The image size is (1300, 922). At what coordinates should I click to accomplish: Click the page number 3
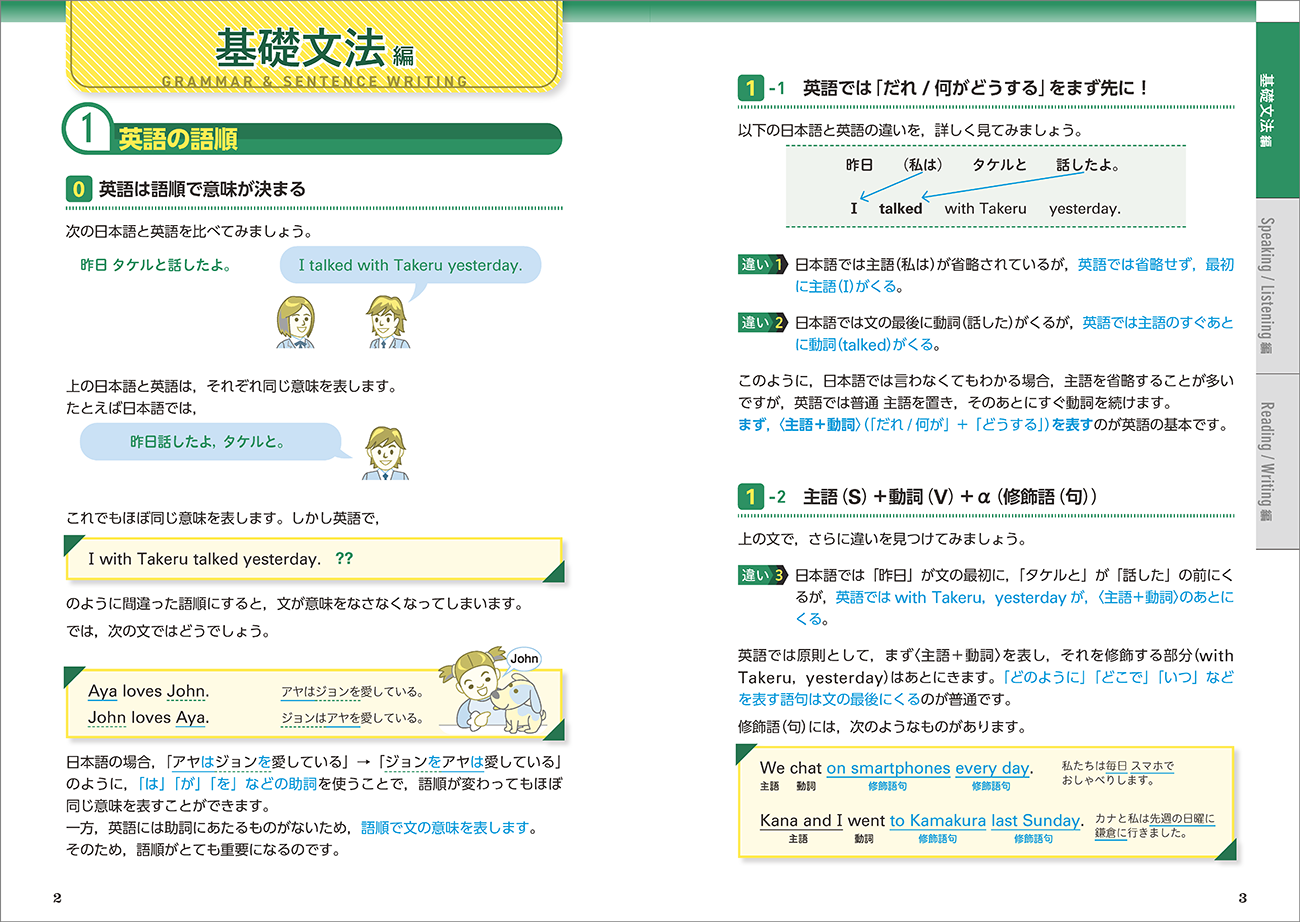(1242, 896)
